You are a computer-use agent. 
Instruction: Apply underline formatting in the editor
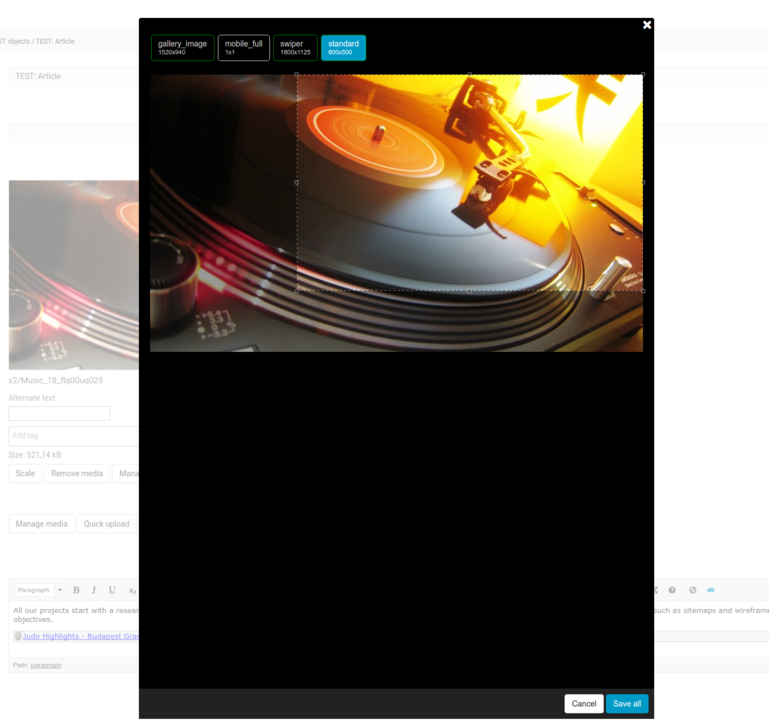pyautogui.click(x=112, y=590)
